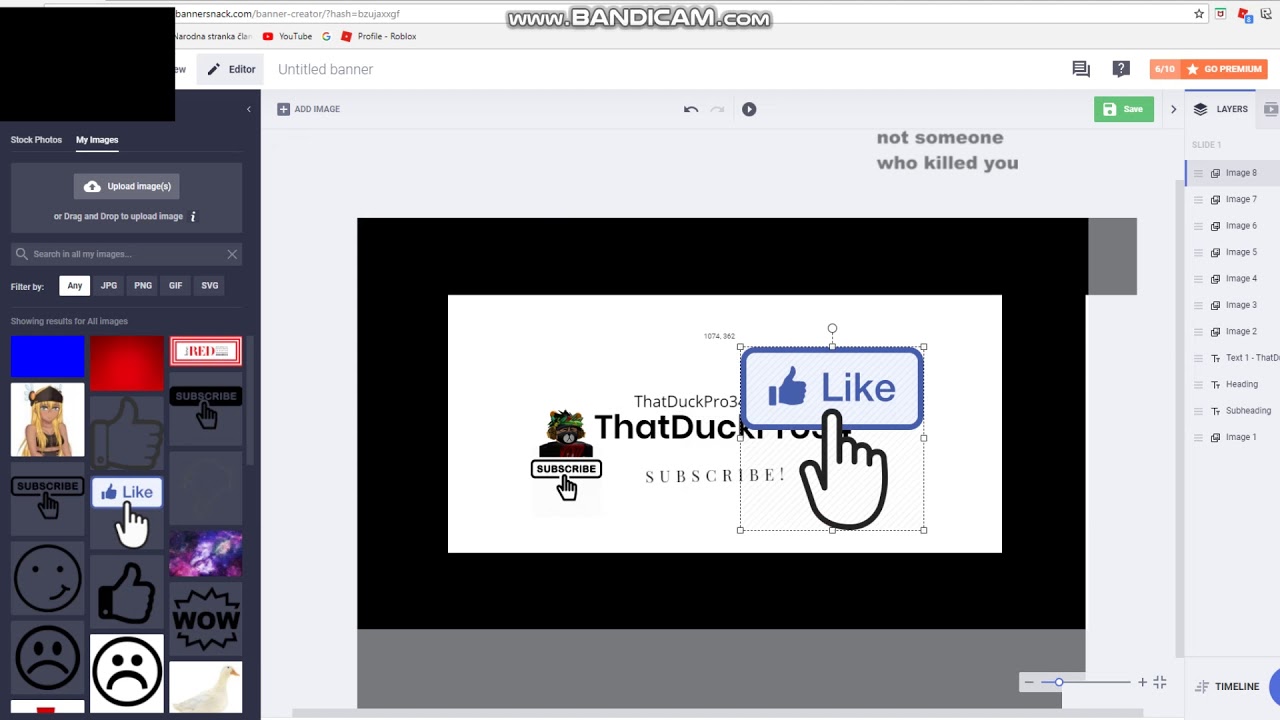
Task: Focus the Search in all my images field
Action: 126,254
